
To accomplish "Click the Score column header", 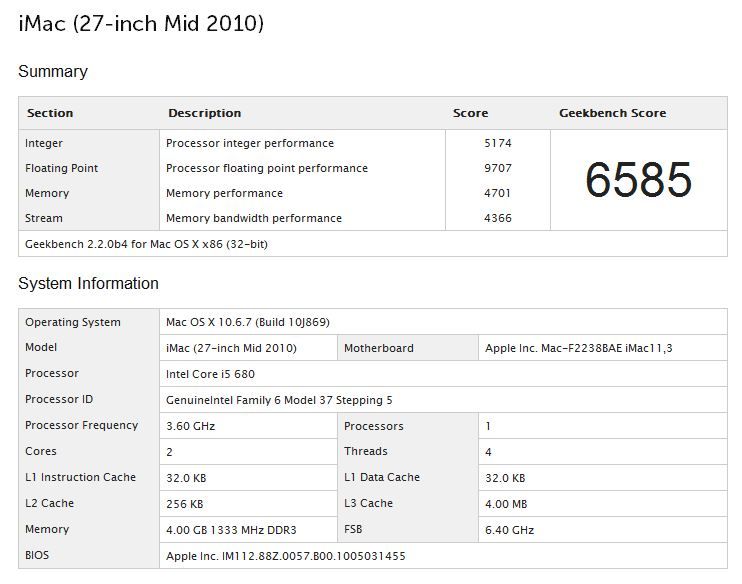I will point(470,113).
